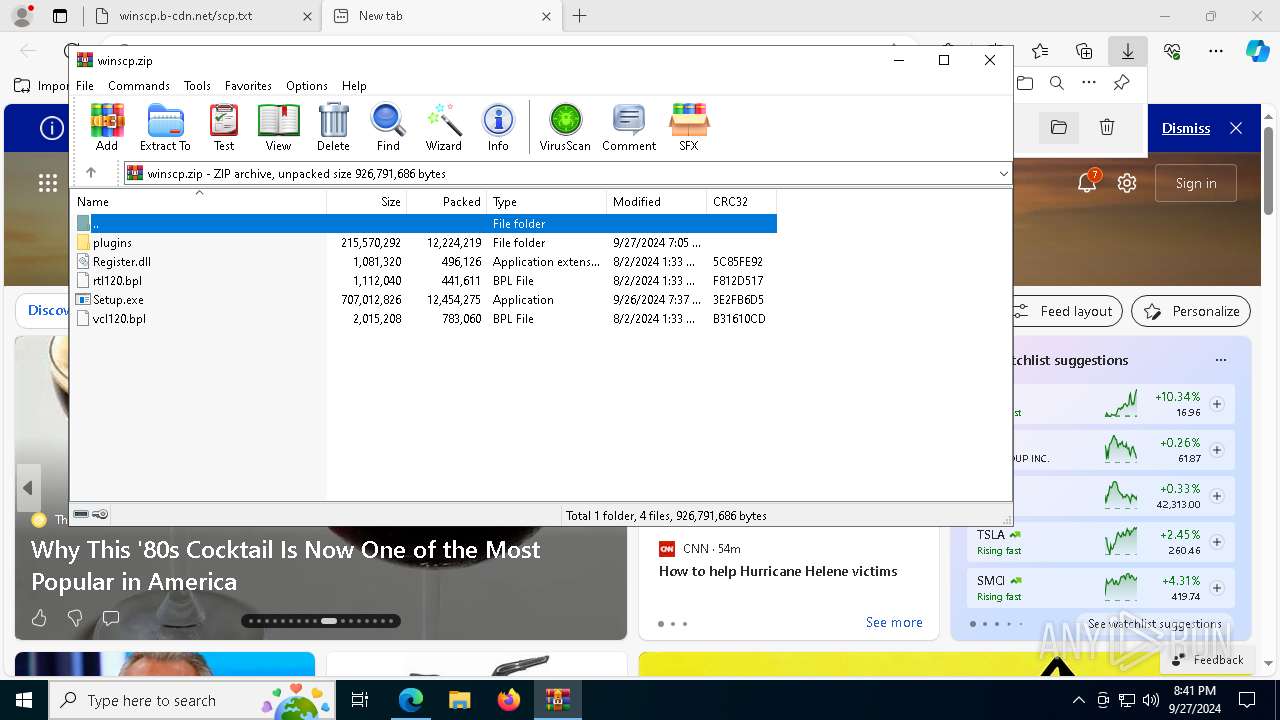Image resolution: width=1280 pixels, height=720 pixels.
Task: Click the key icon in WinRAR status bar
Action: [100, 515]
